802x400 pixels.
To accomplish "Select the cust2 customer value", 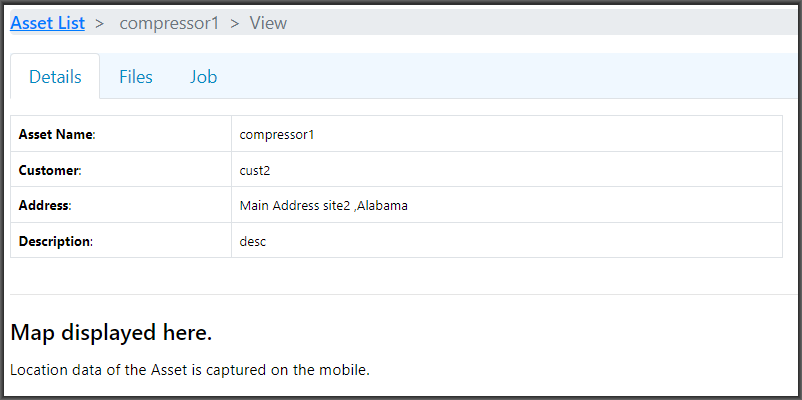I will tap(255, 170).
